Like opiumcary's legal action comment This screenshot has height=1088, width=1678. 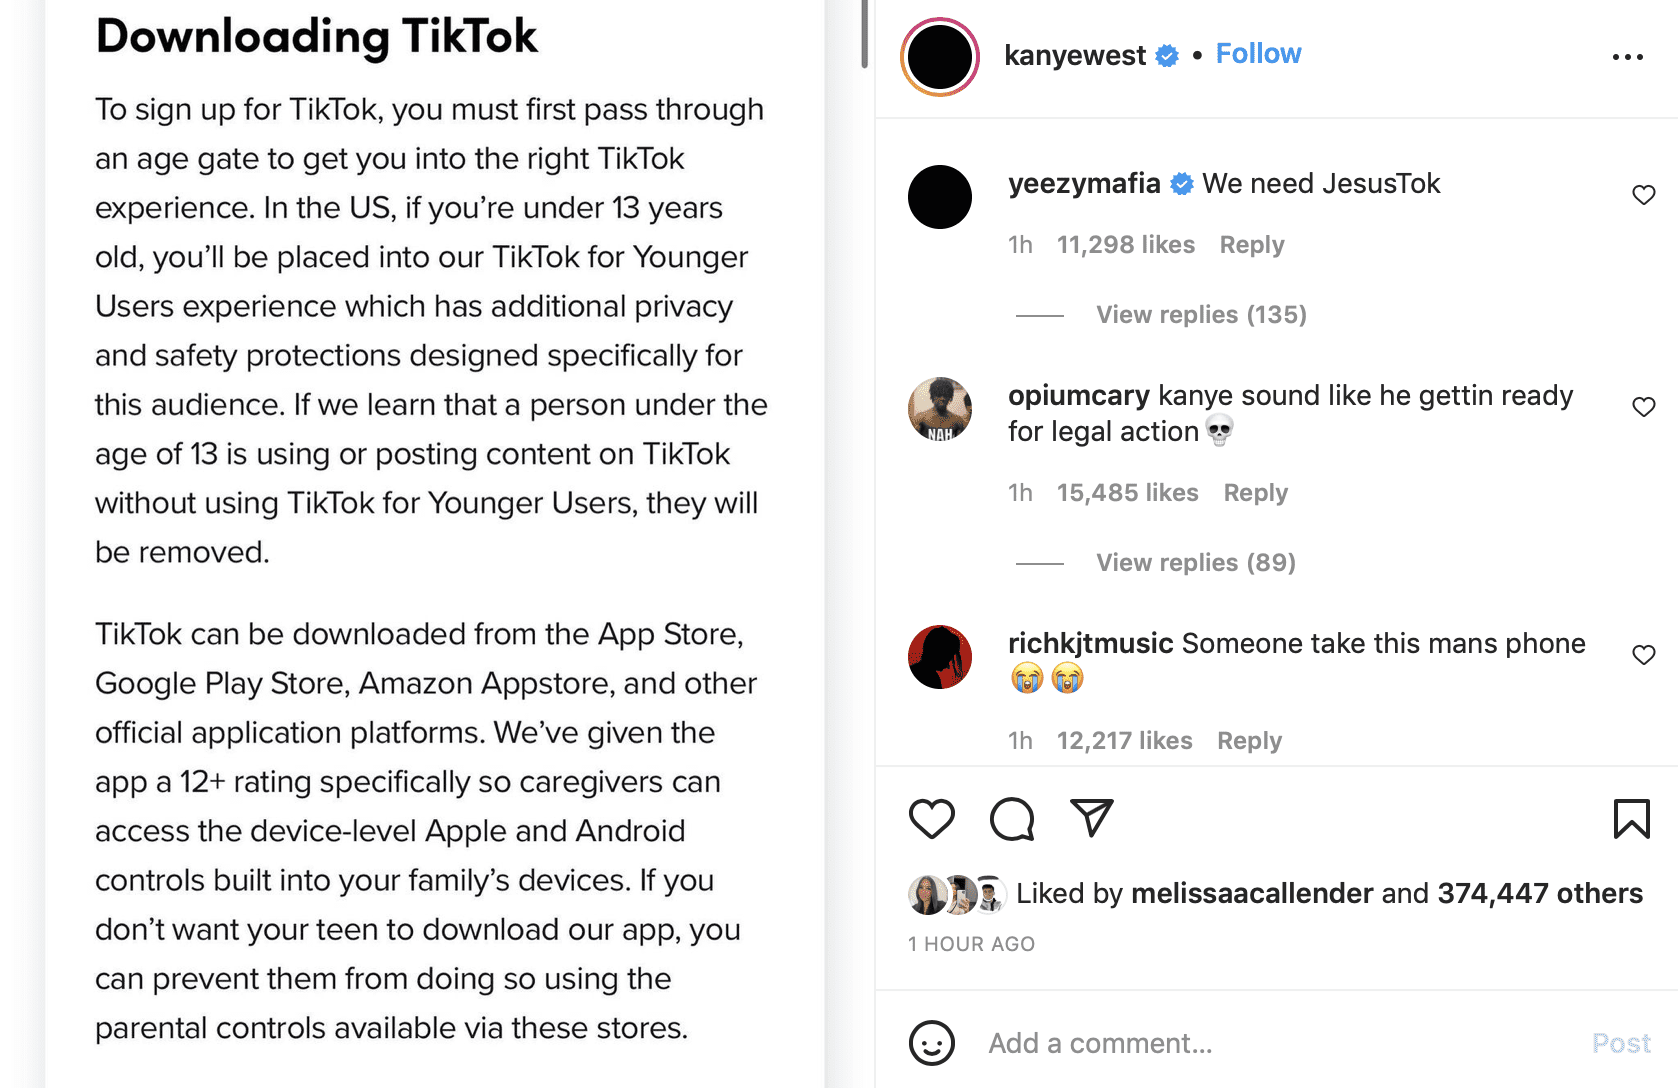point(1643,407)
